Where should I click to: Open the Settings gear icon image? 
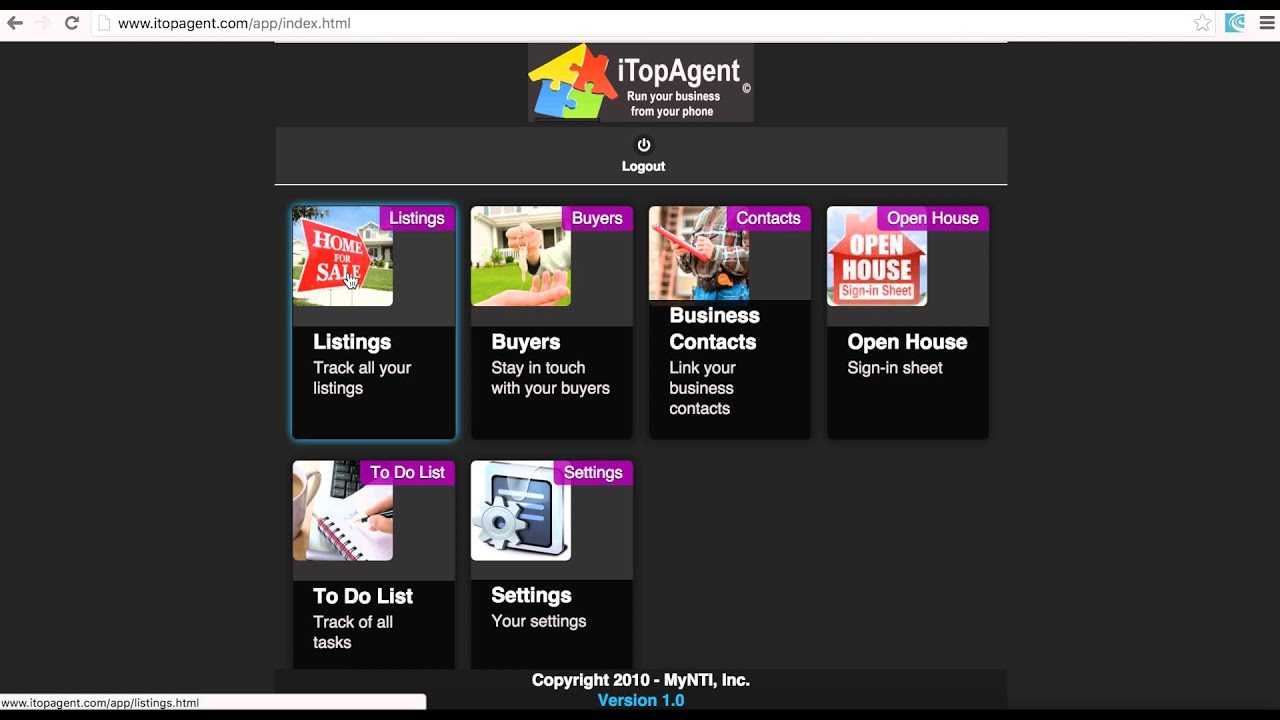(520, 510)
